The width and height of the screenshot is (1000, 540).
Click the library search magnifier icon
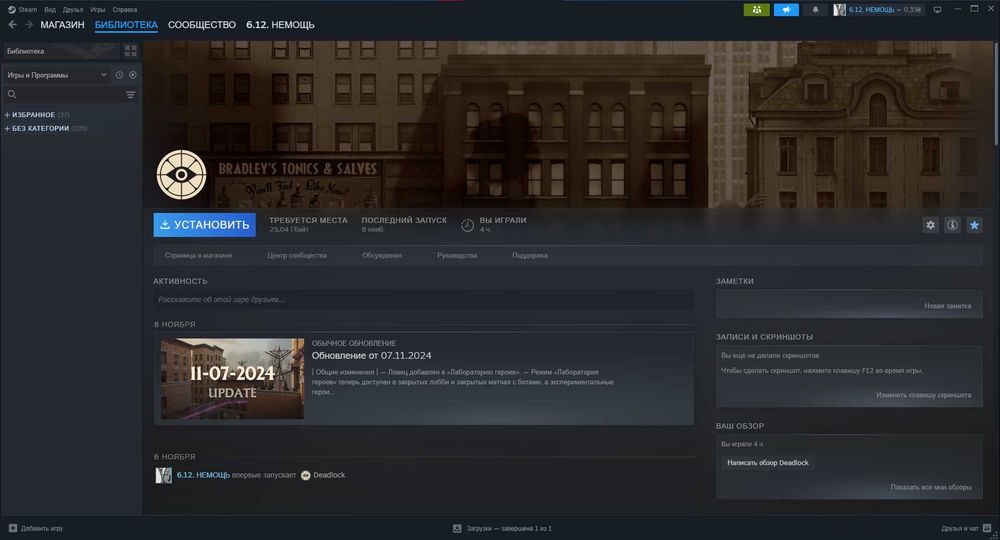(x=11, y=94)
